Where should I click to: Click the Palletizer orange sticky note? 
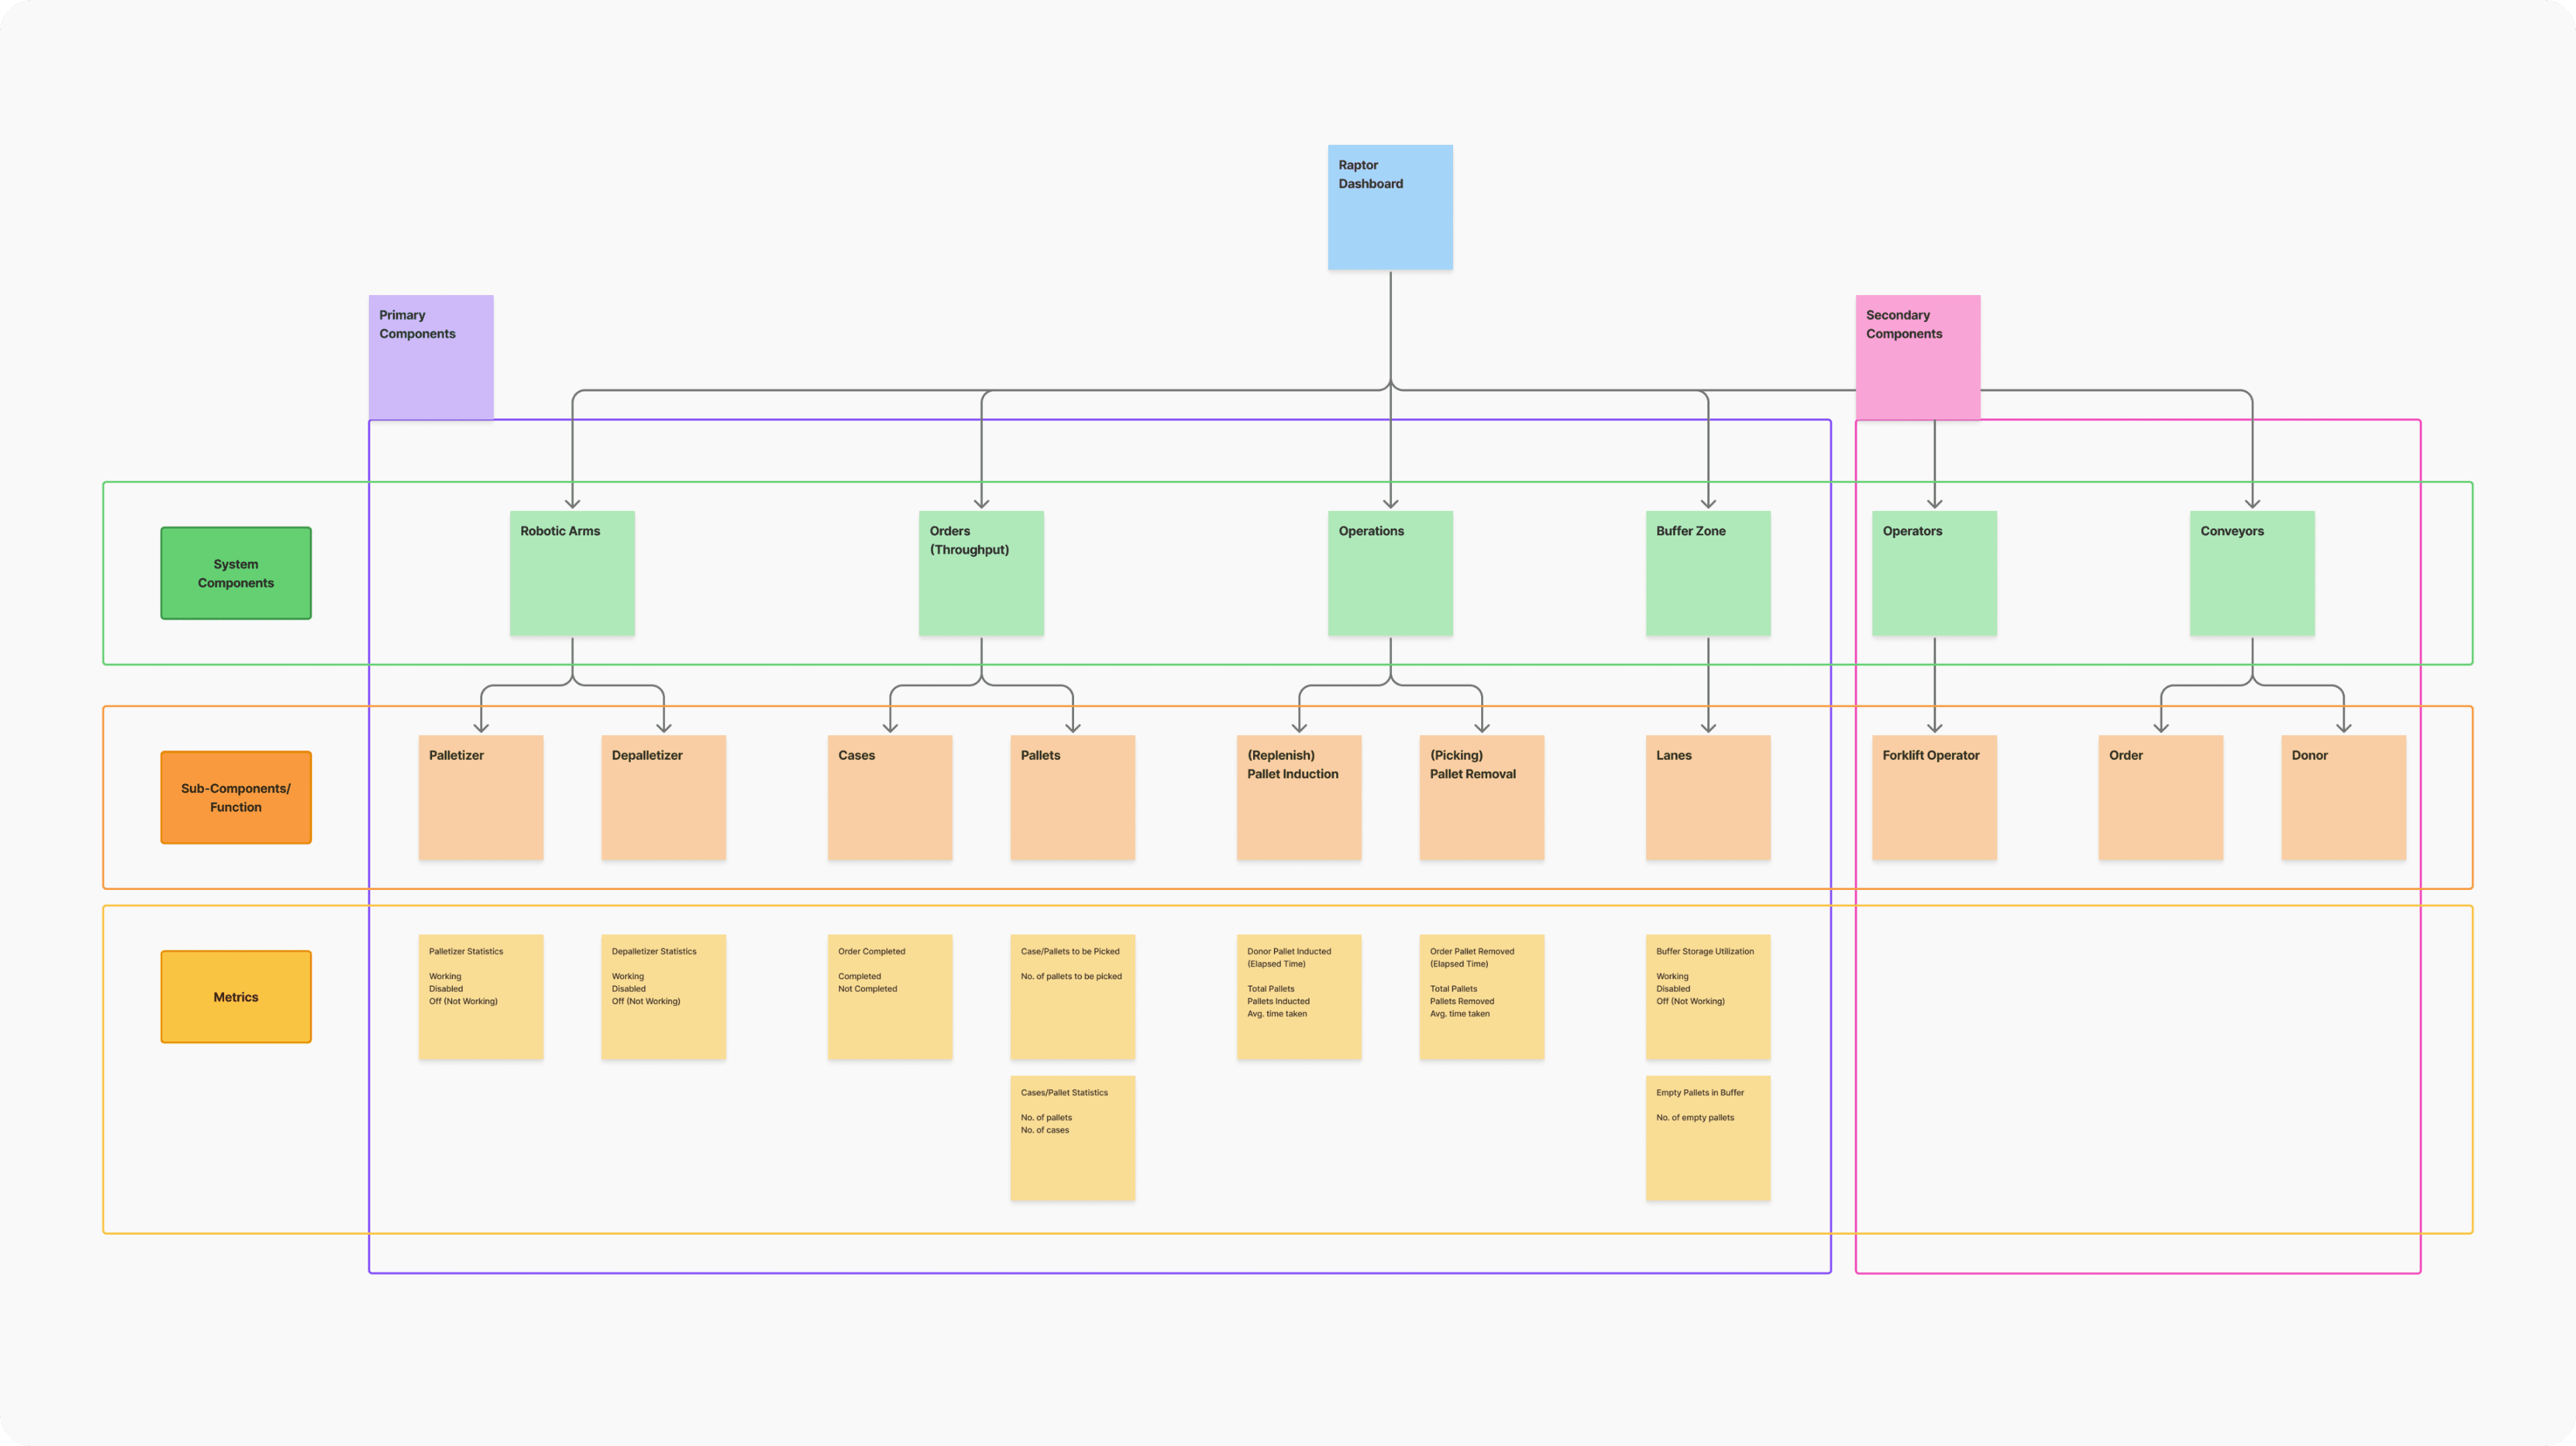(x=481, y=797)
